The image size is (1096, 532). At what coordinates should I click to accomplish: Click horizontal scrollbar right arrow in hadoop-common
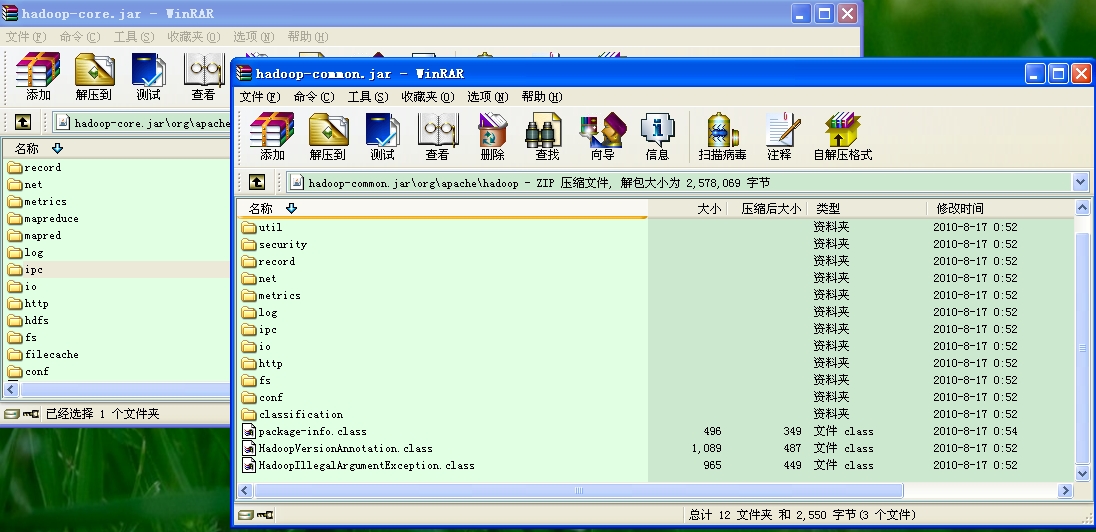point(1065,491)
